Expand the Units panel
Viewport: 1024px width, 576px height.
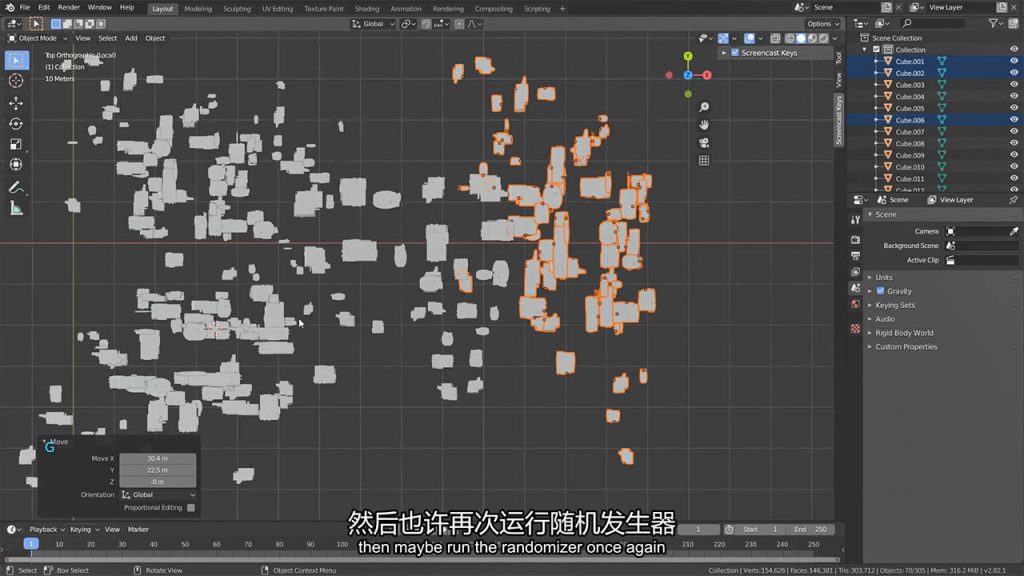click(884, 278)
